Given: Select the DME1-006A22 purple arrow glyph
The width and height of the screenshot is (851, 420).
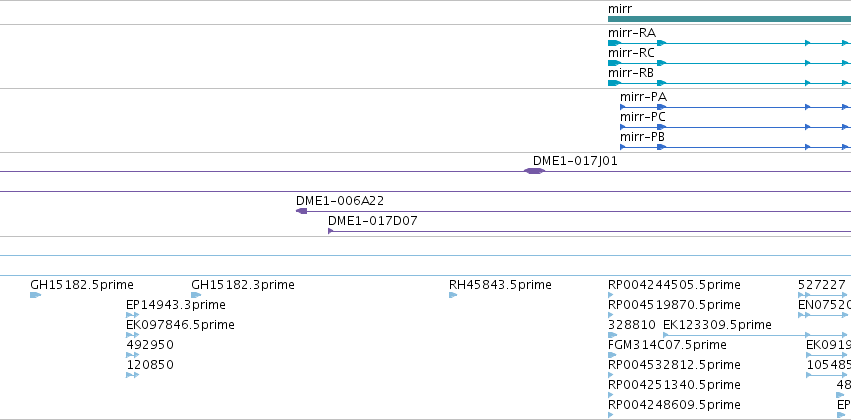Looking at the screenshot, I should tap(302, 211).
